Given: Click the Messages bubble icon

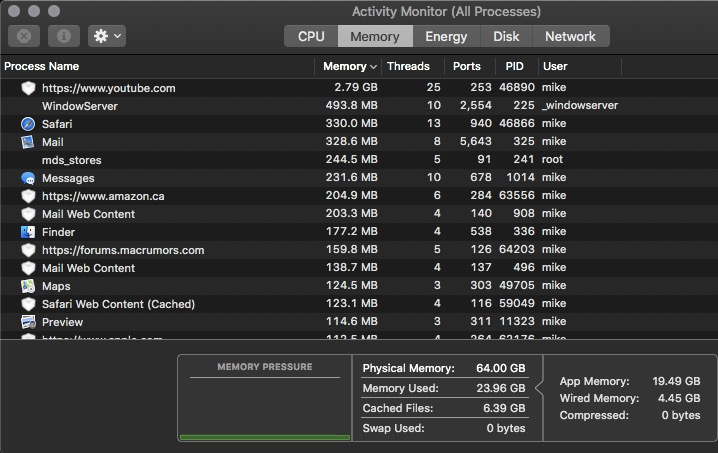Looking at the screenshot, I should (28, 178).
